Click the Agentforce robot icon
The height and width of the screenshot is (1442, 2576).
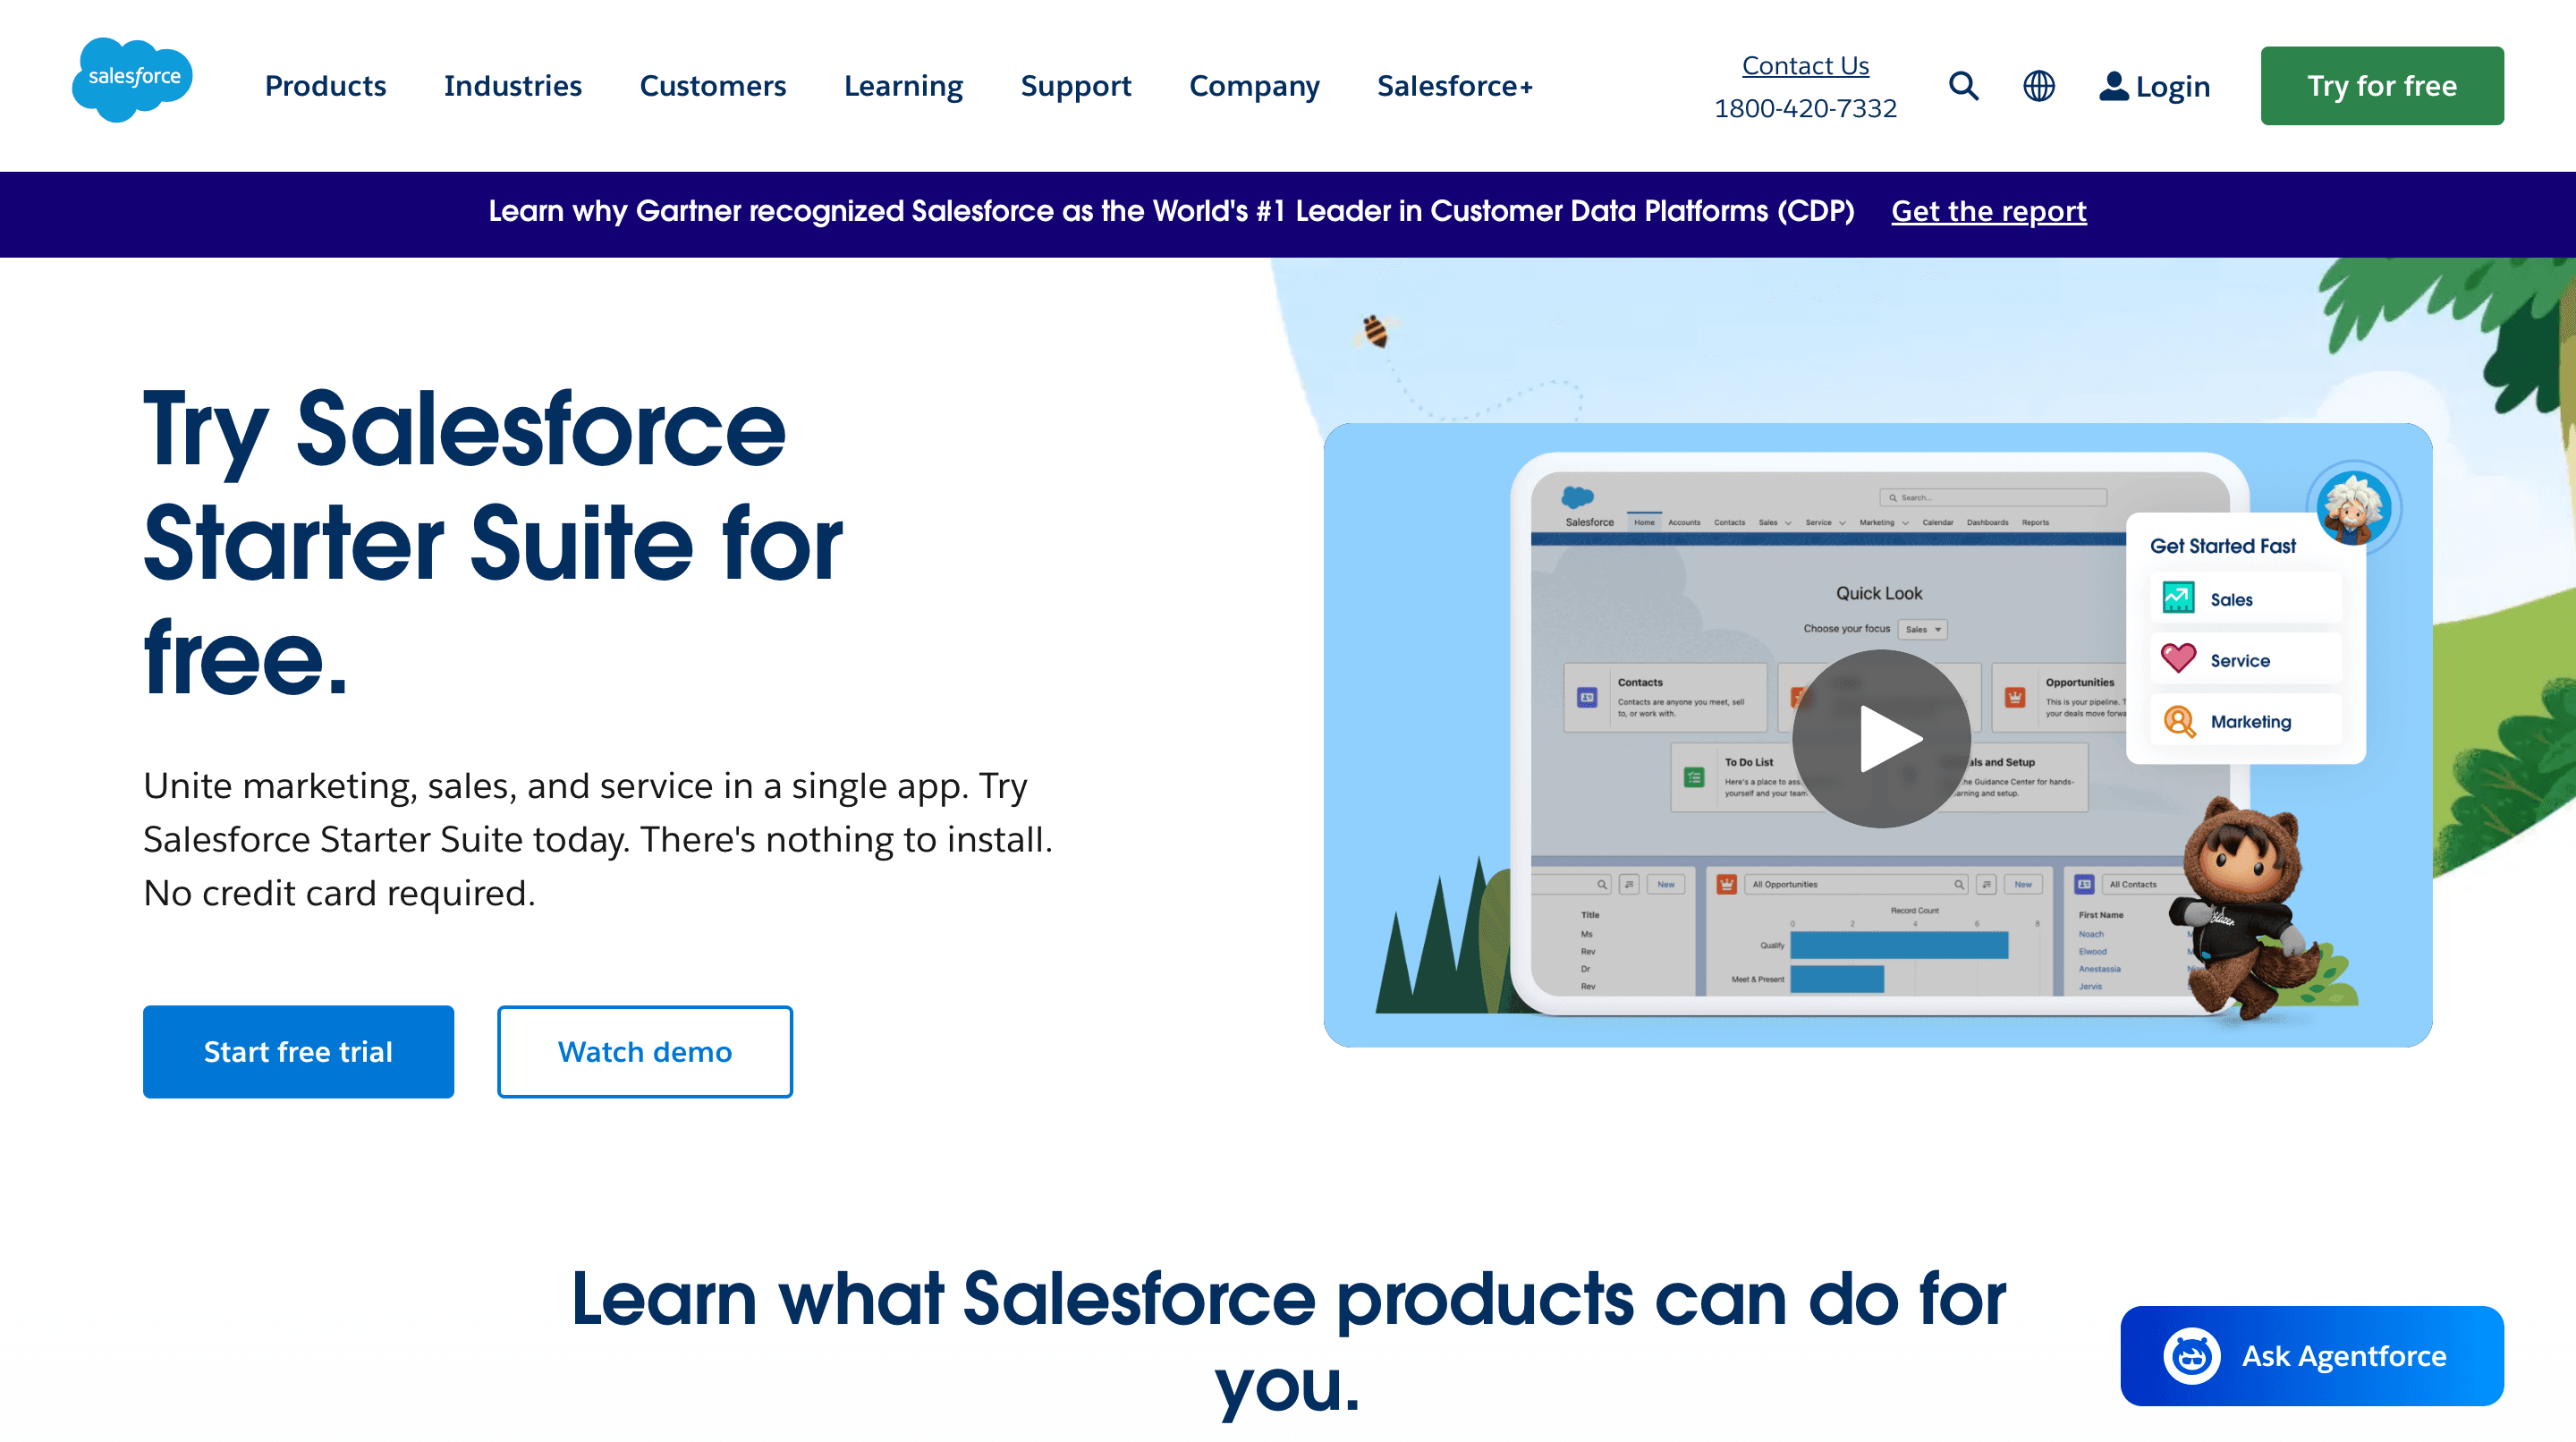[x=2192, y=1356]
